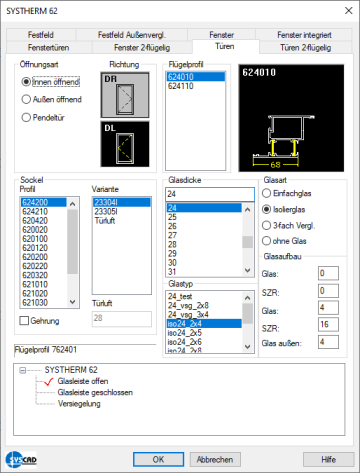This screenshot has height=473, width=360.
Task: Click the Glastyp list down arrow
Action: [247, 347]
